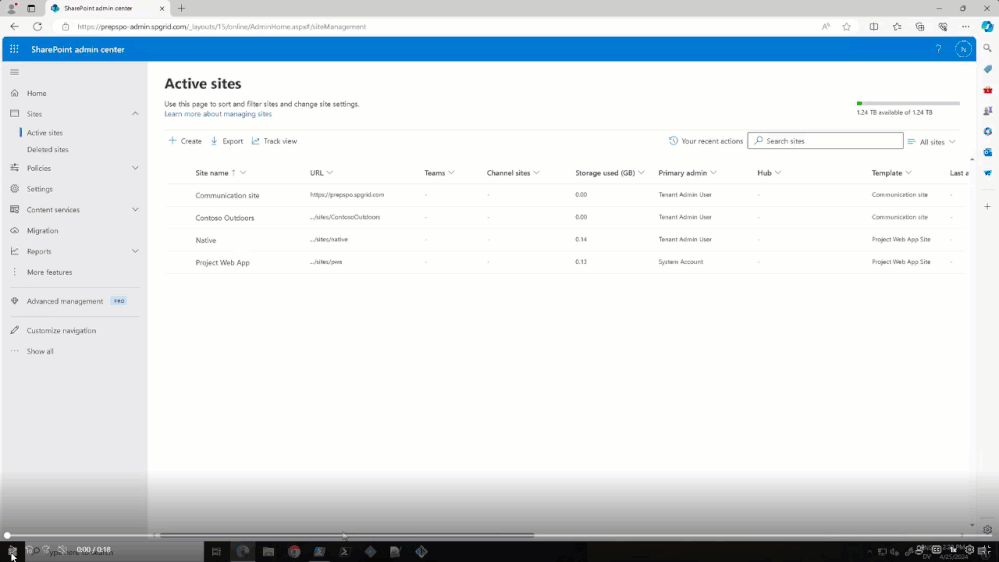Collapse the Sites navigation group

(135, 113)
